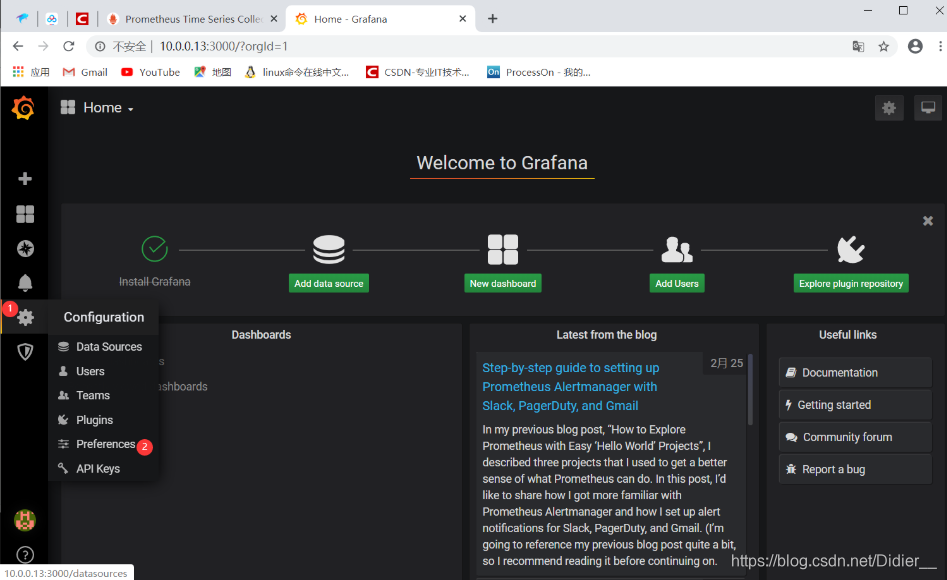Viewport: 947px width, 580px height.
Task: Open the CSDN bookmark
Action: (x=417, y=72)
